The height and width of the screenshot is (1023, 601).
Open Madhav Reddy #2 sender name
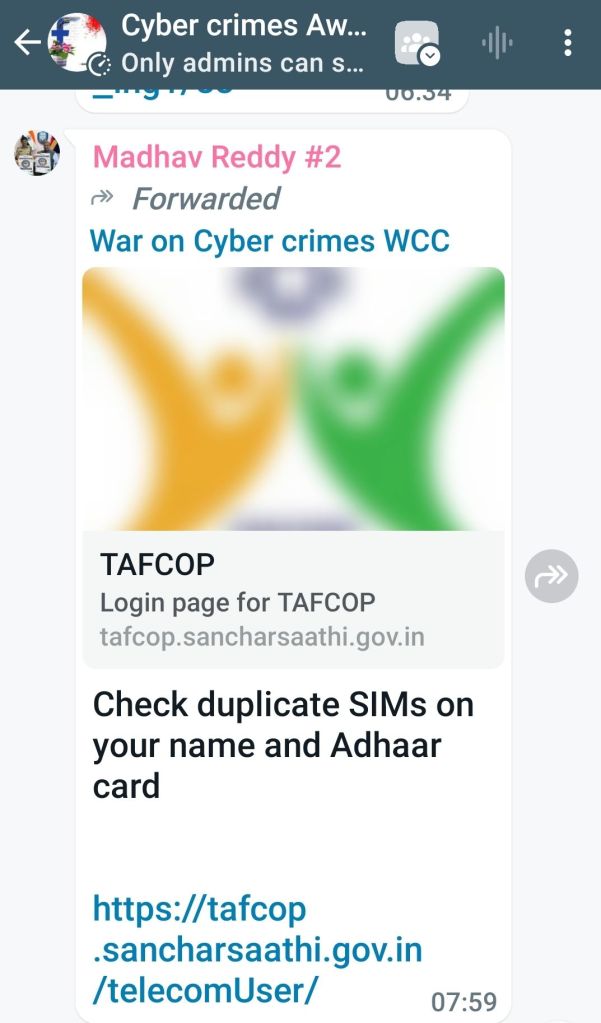(217, 158)
